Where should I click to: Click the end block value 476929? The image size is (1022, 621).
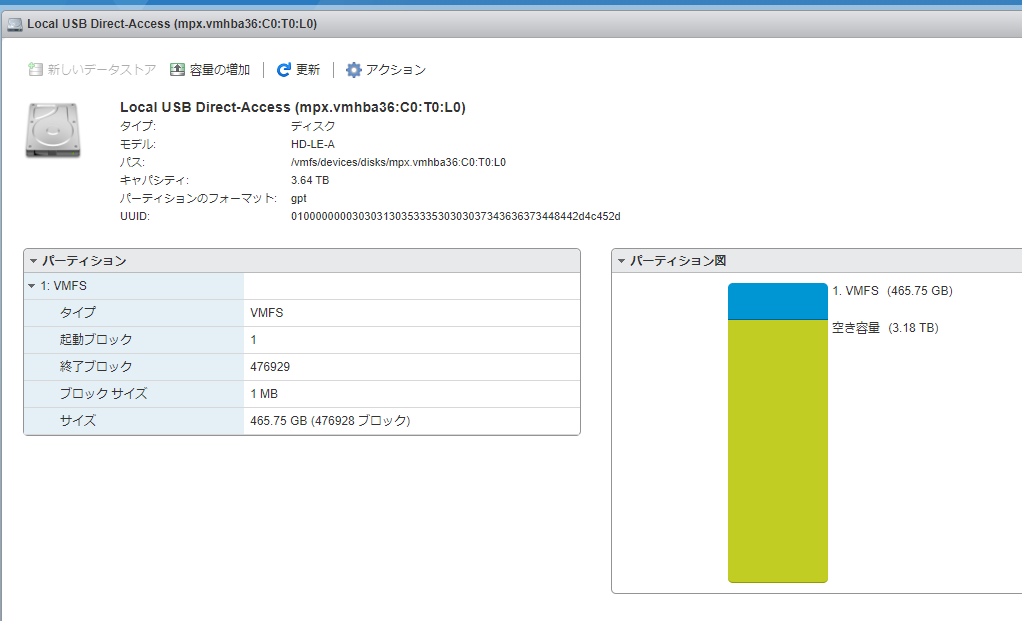[270, 367]
